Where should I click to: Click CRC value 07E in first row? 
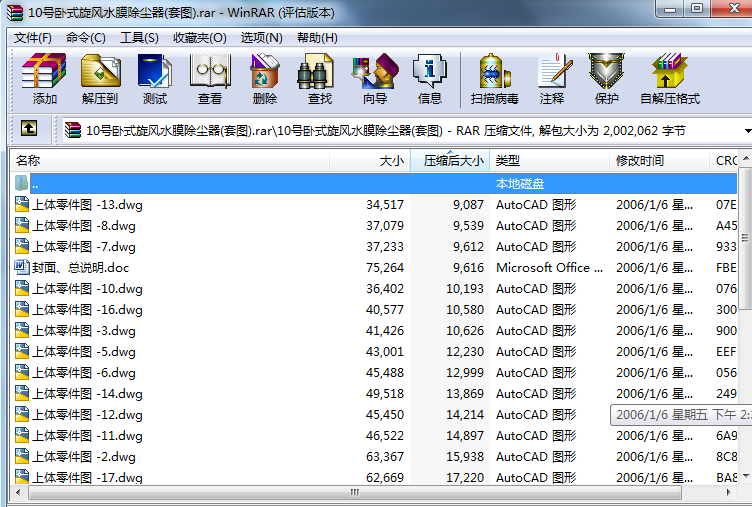(726, 205)
